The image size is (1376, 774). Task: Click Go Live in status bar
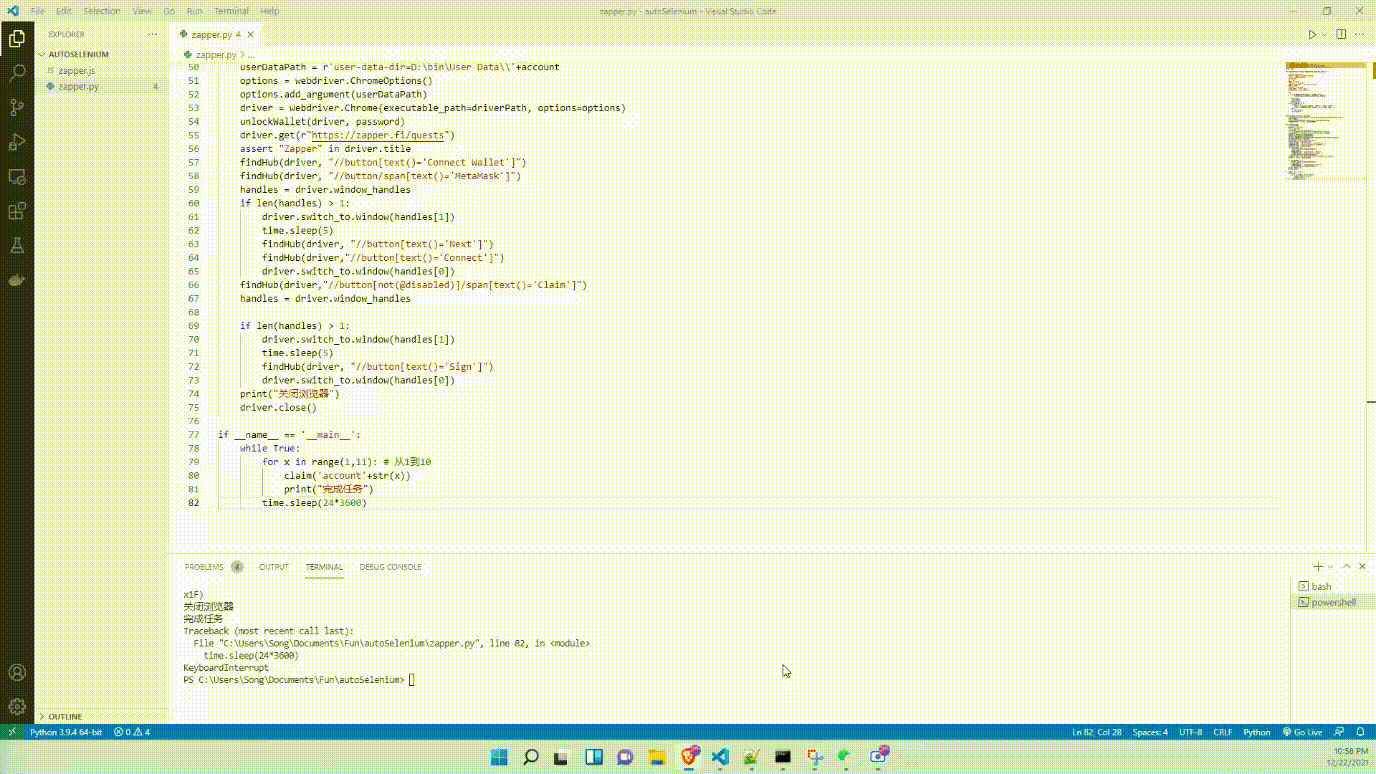tap(1303, 732)
